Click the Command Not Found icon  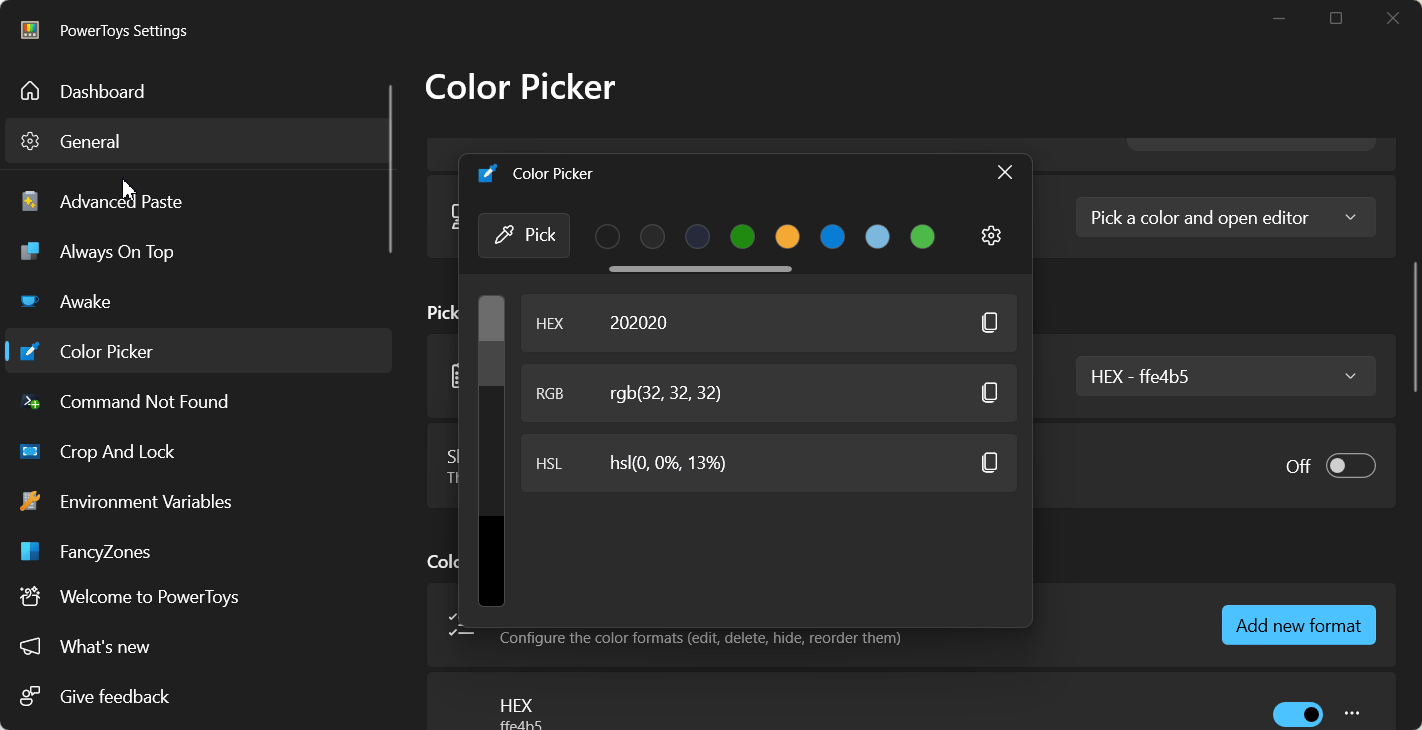pos(30,401)
